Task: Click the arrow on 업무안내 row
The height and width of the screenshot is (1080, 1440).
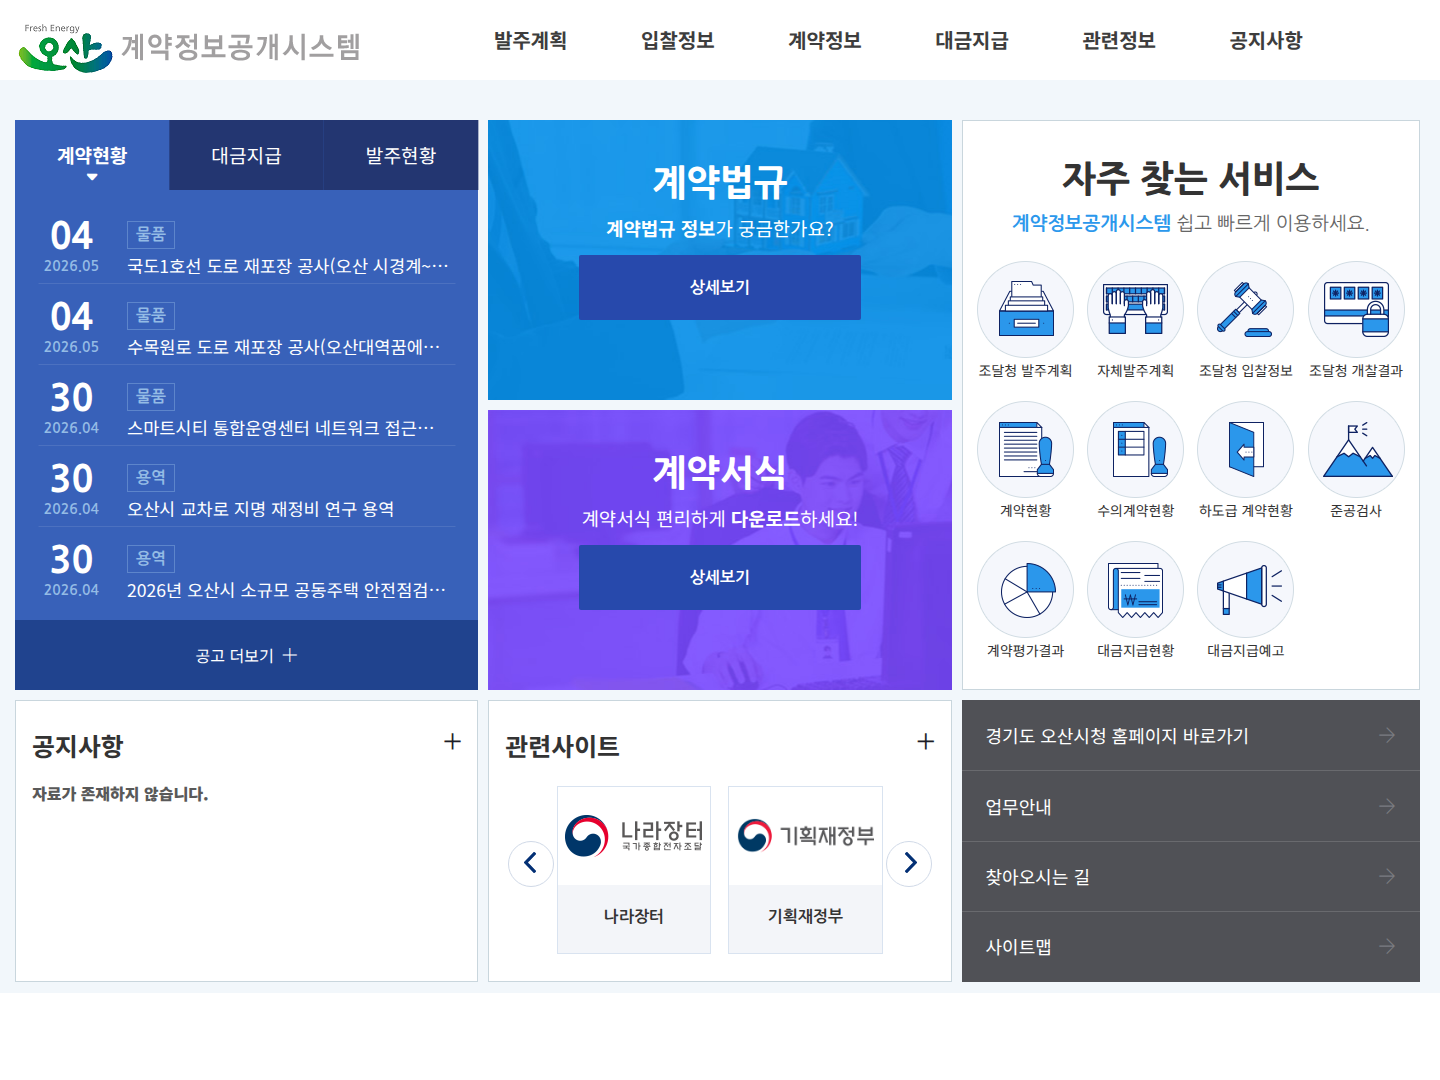Action: point(1387,806)
